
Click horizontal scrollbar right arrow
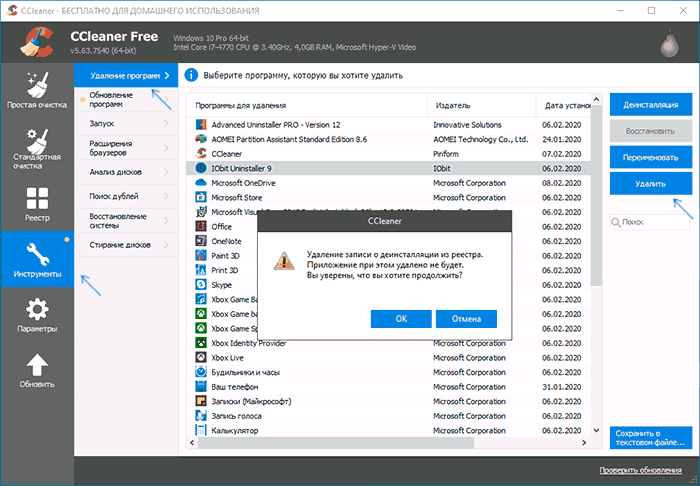tap(584, 443)
